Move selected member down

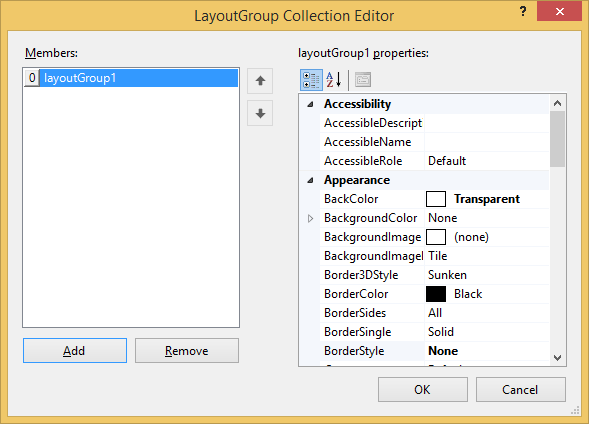tap(260, 113)
